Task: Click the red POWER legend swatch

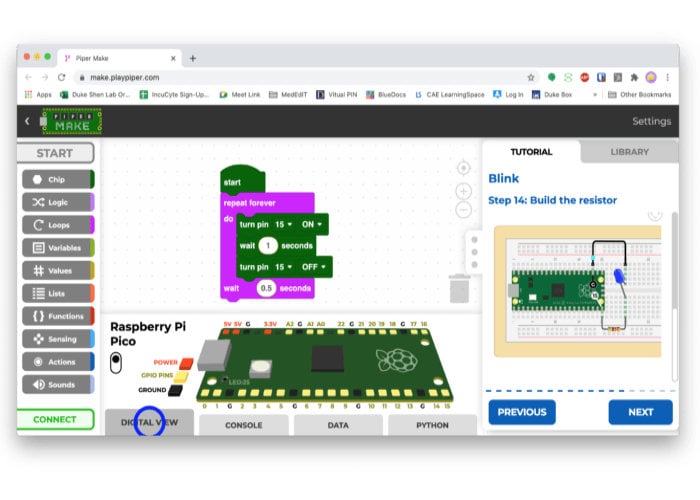Action: tap(186, 363)
